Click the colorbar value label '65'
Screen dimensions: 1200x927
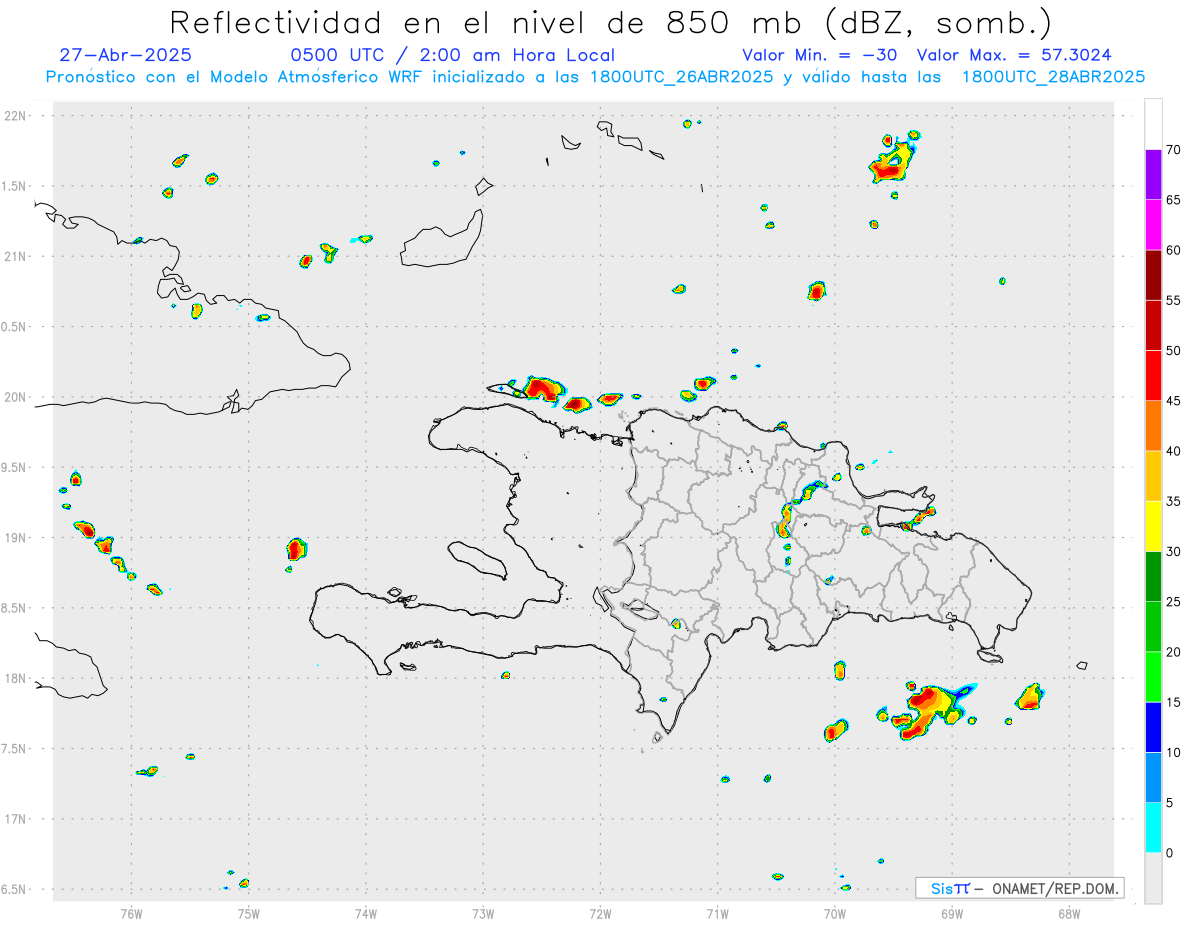1175,200
